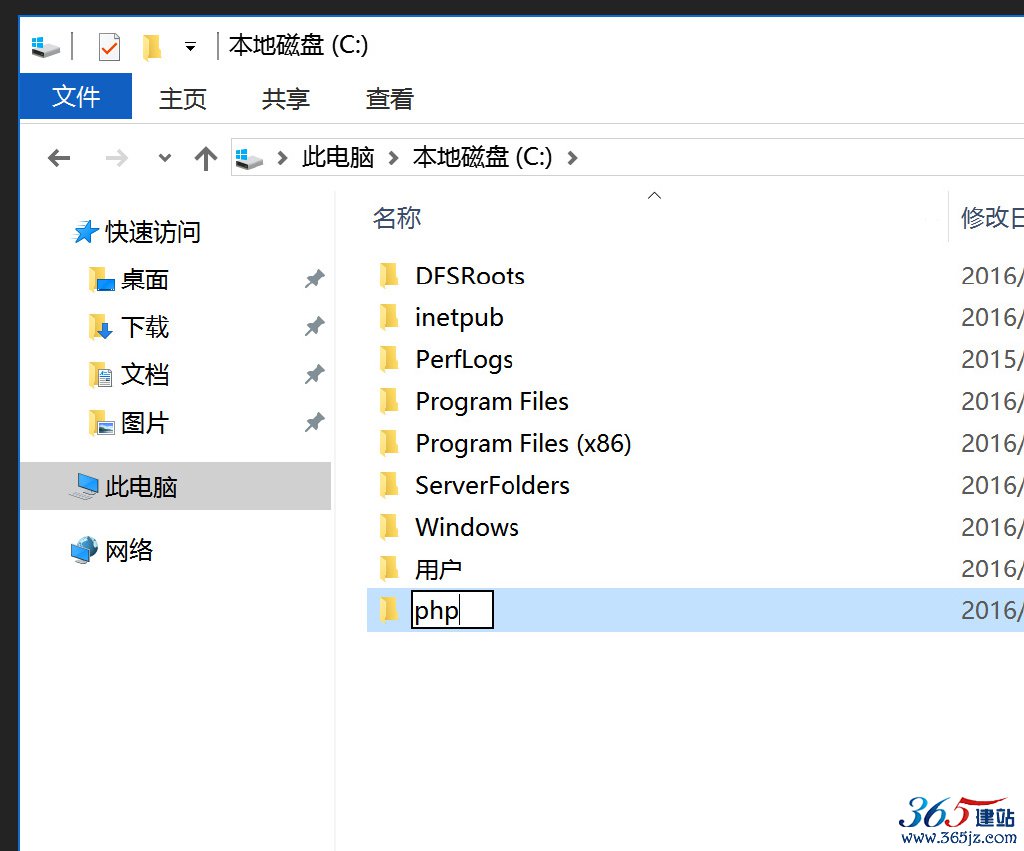Click the star icon beside 快速访问

point(86,232)
